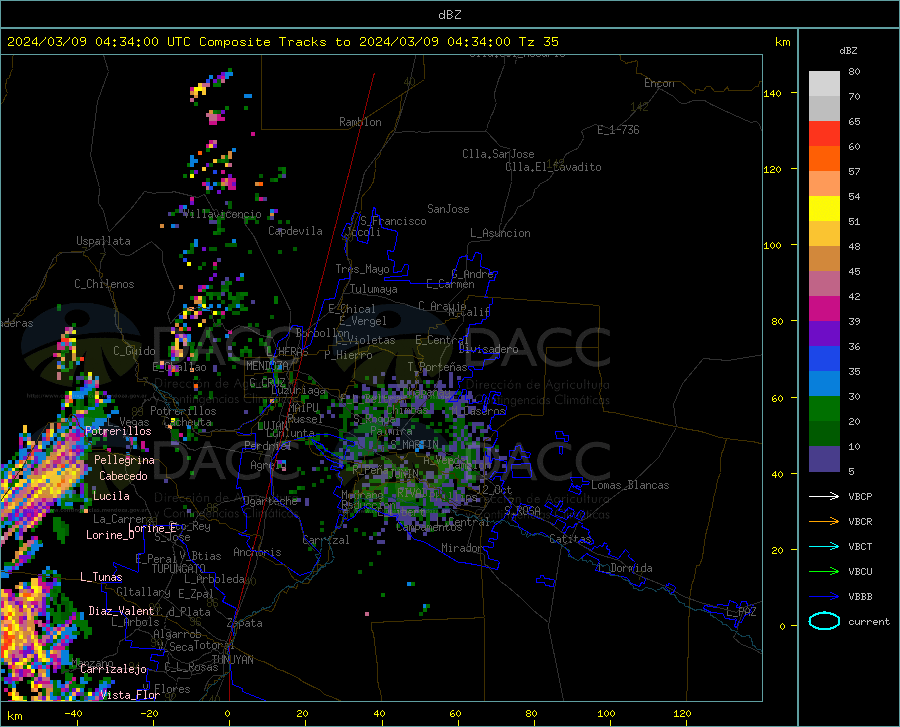Click the Clla.El_Cavadito map label

click(553, 167)
